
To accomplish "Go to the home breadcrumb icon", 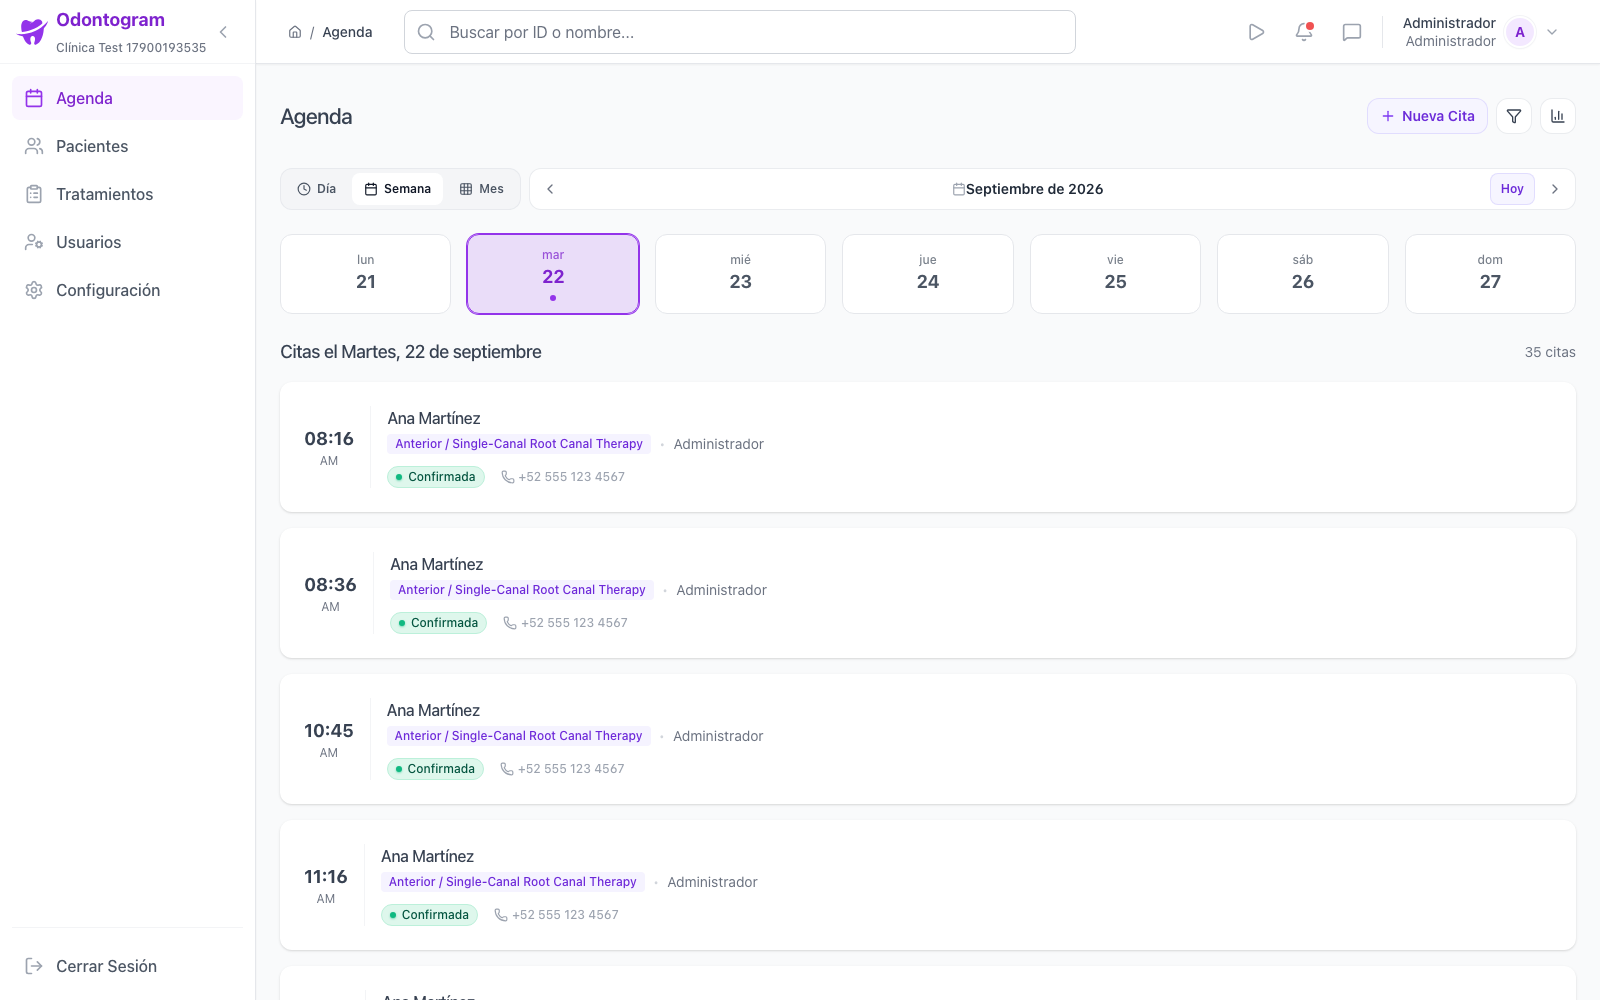I will pyautogui.click(x=295, y=32).
